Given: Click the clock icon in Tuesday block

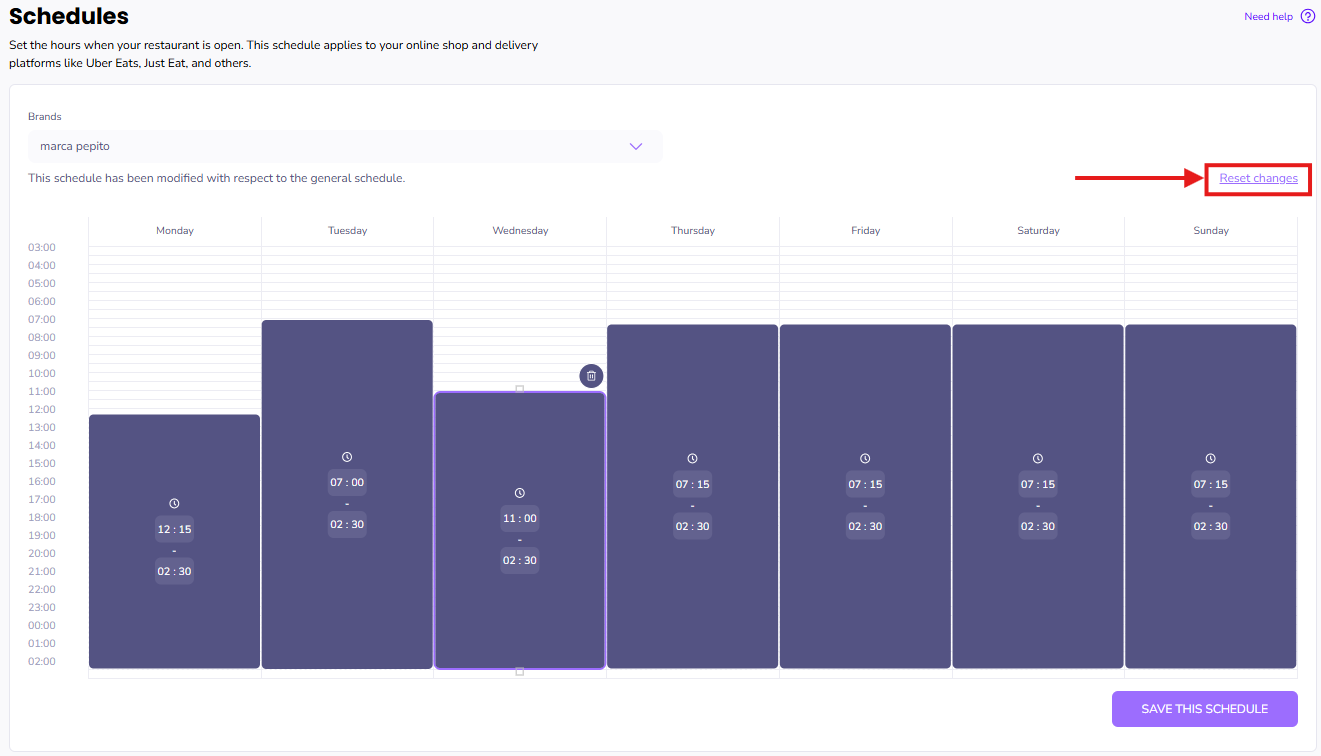Looking at the screenshot, I should [347, 456].
